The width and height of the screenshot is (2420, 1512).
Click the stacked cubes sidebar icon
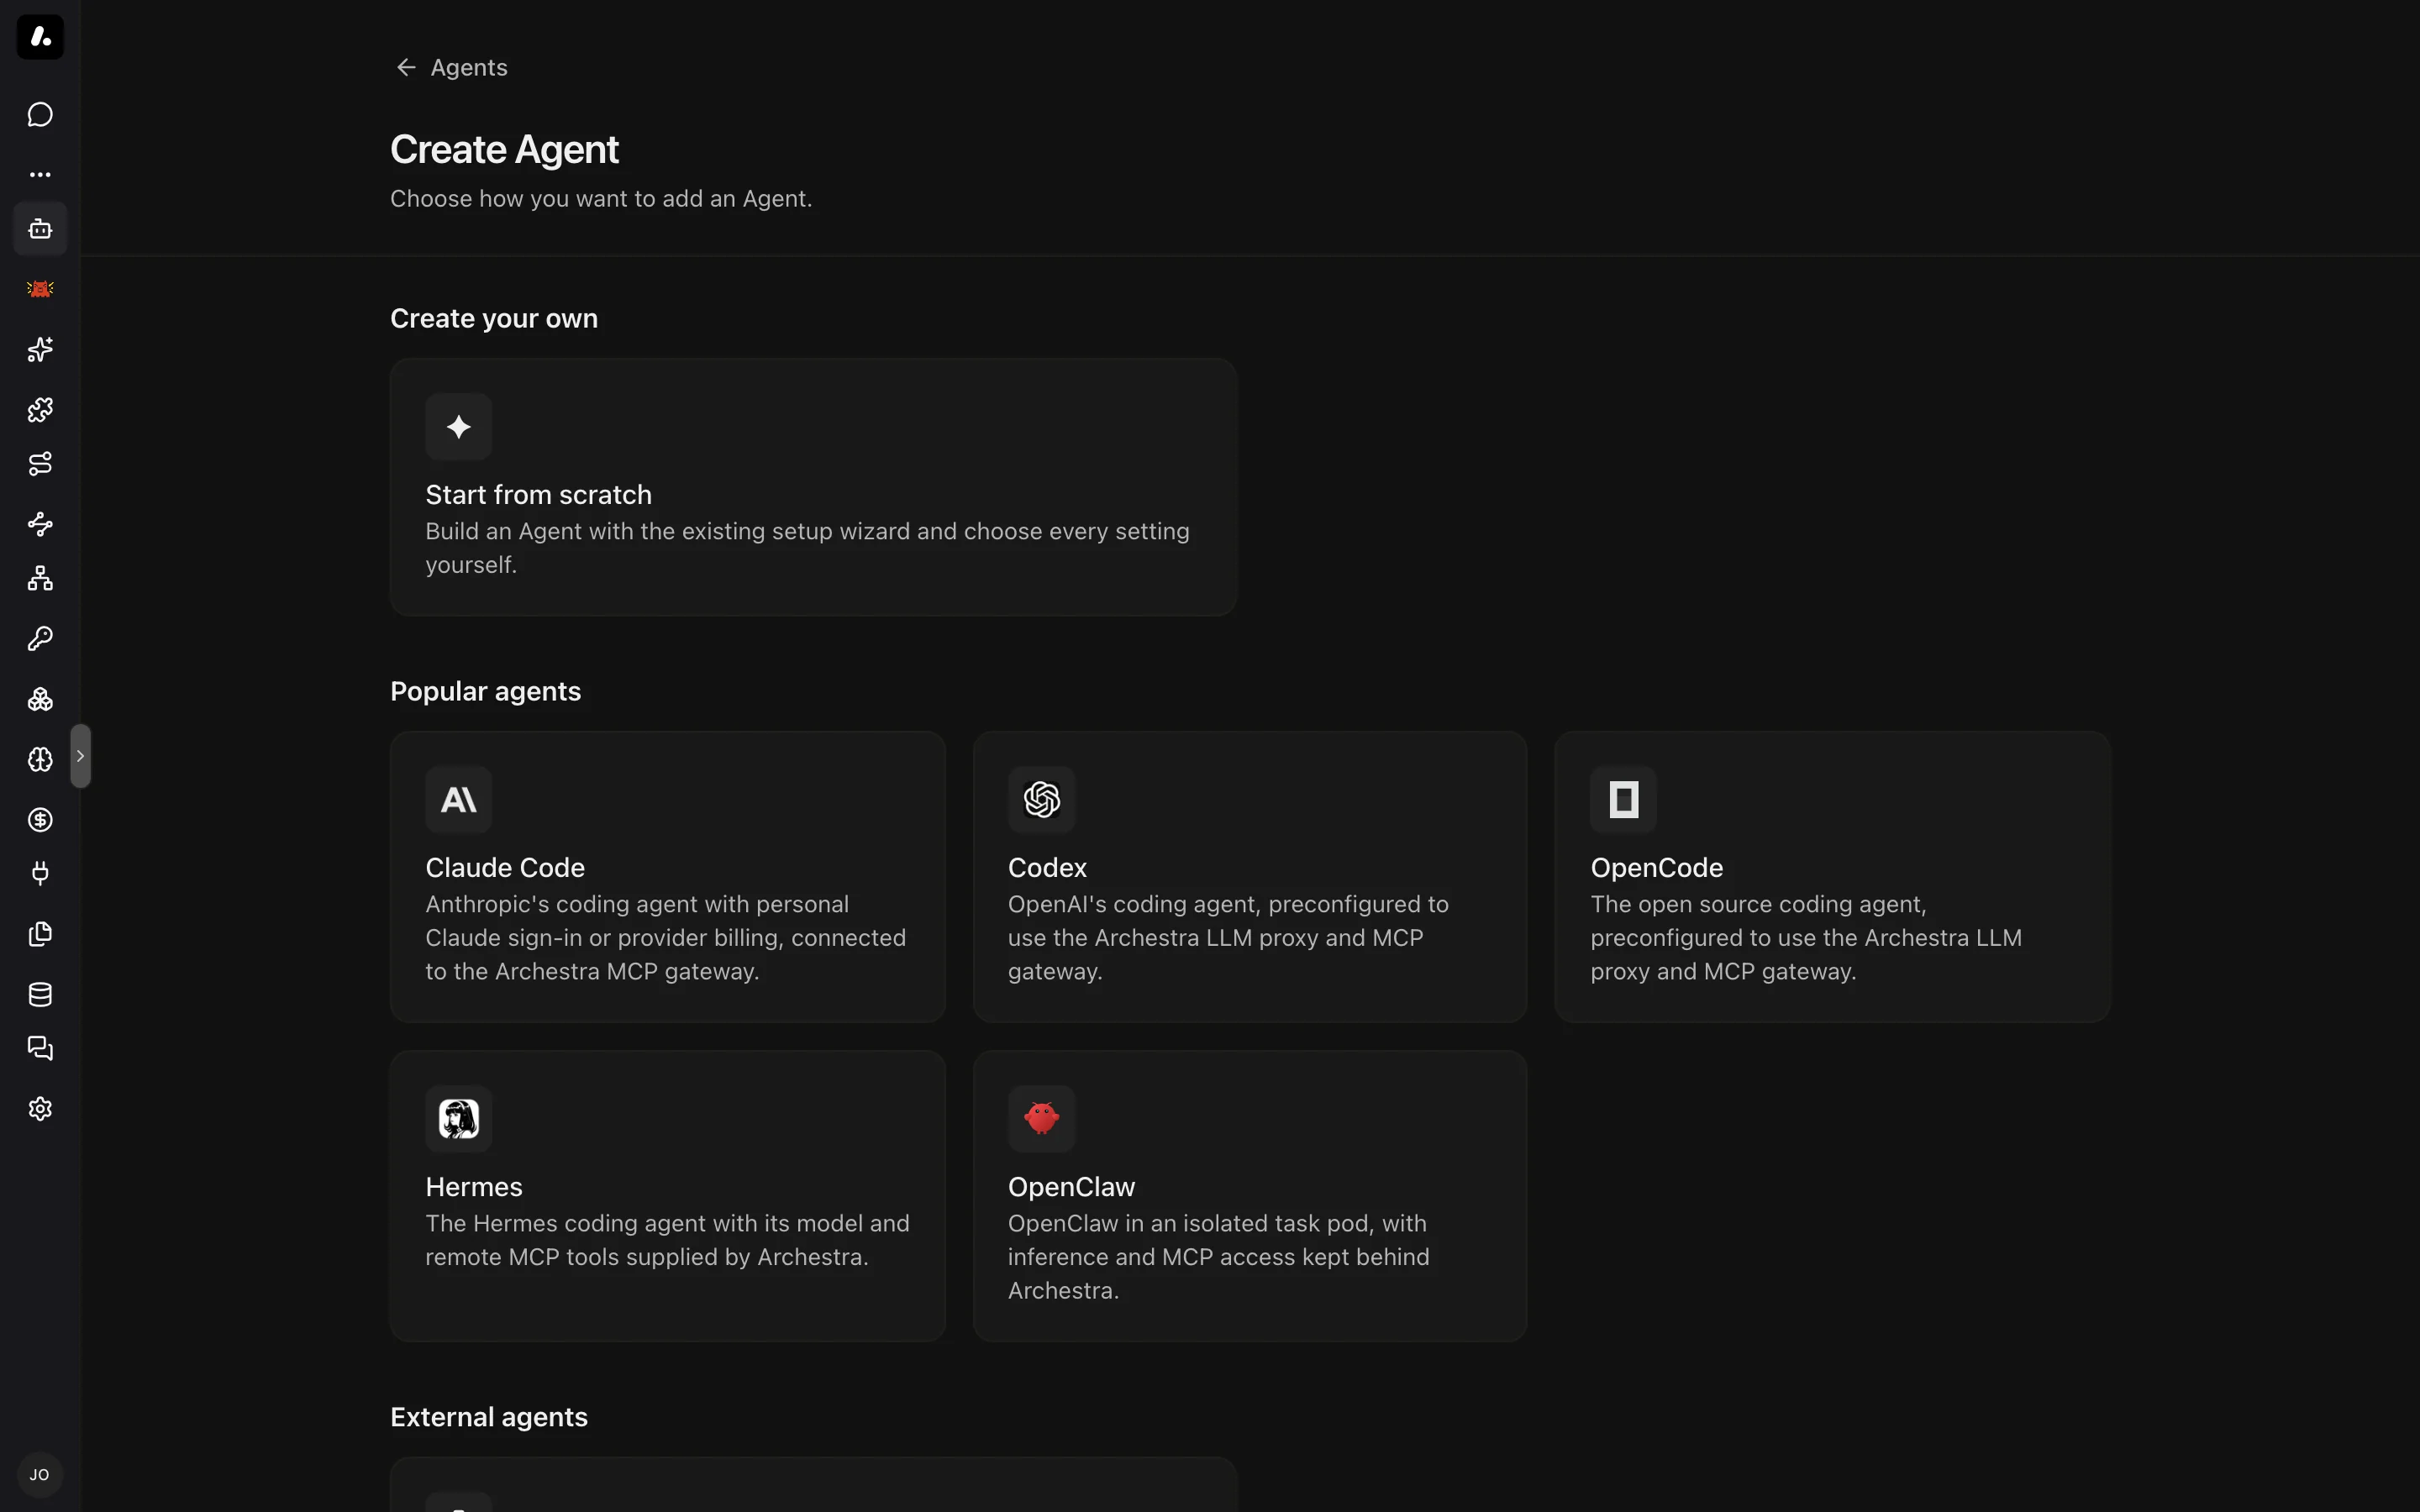point(40,699)
